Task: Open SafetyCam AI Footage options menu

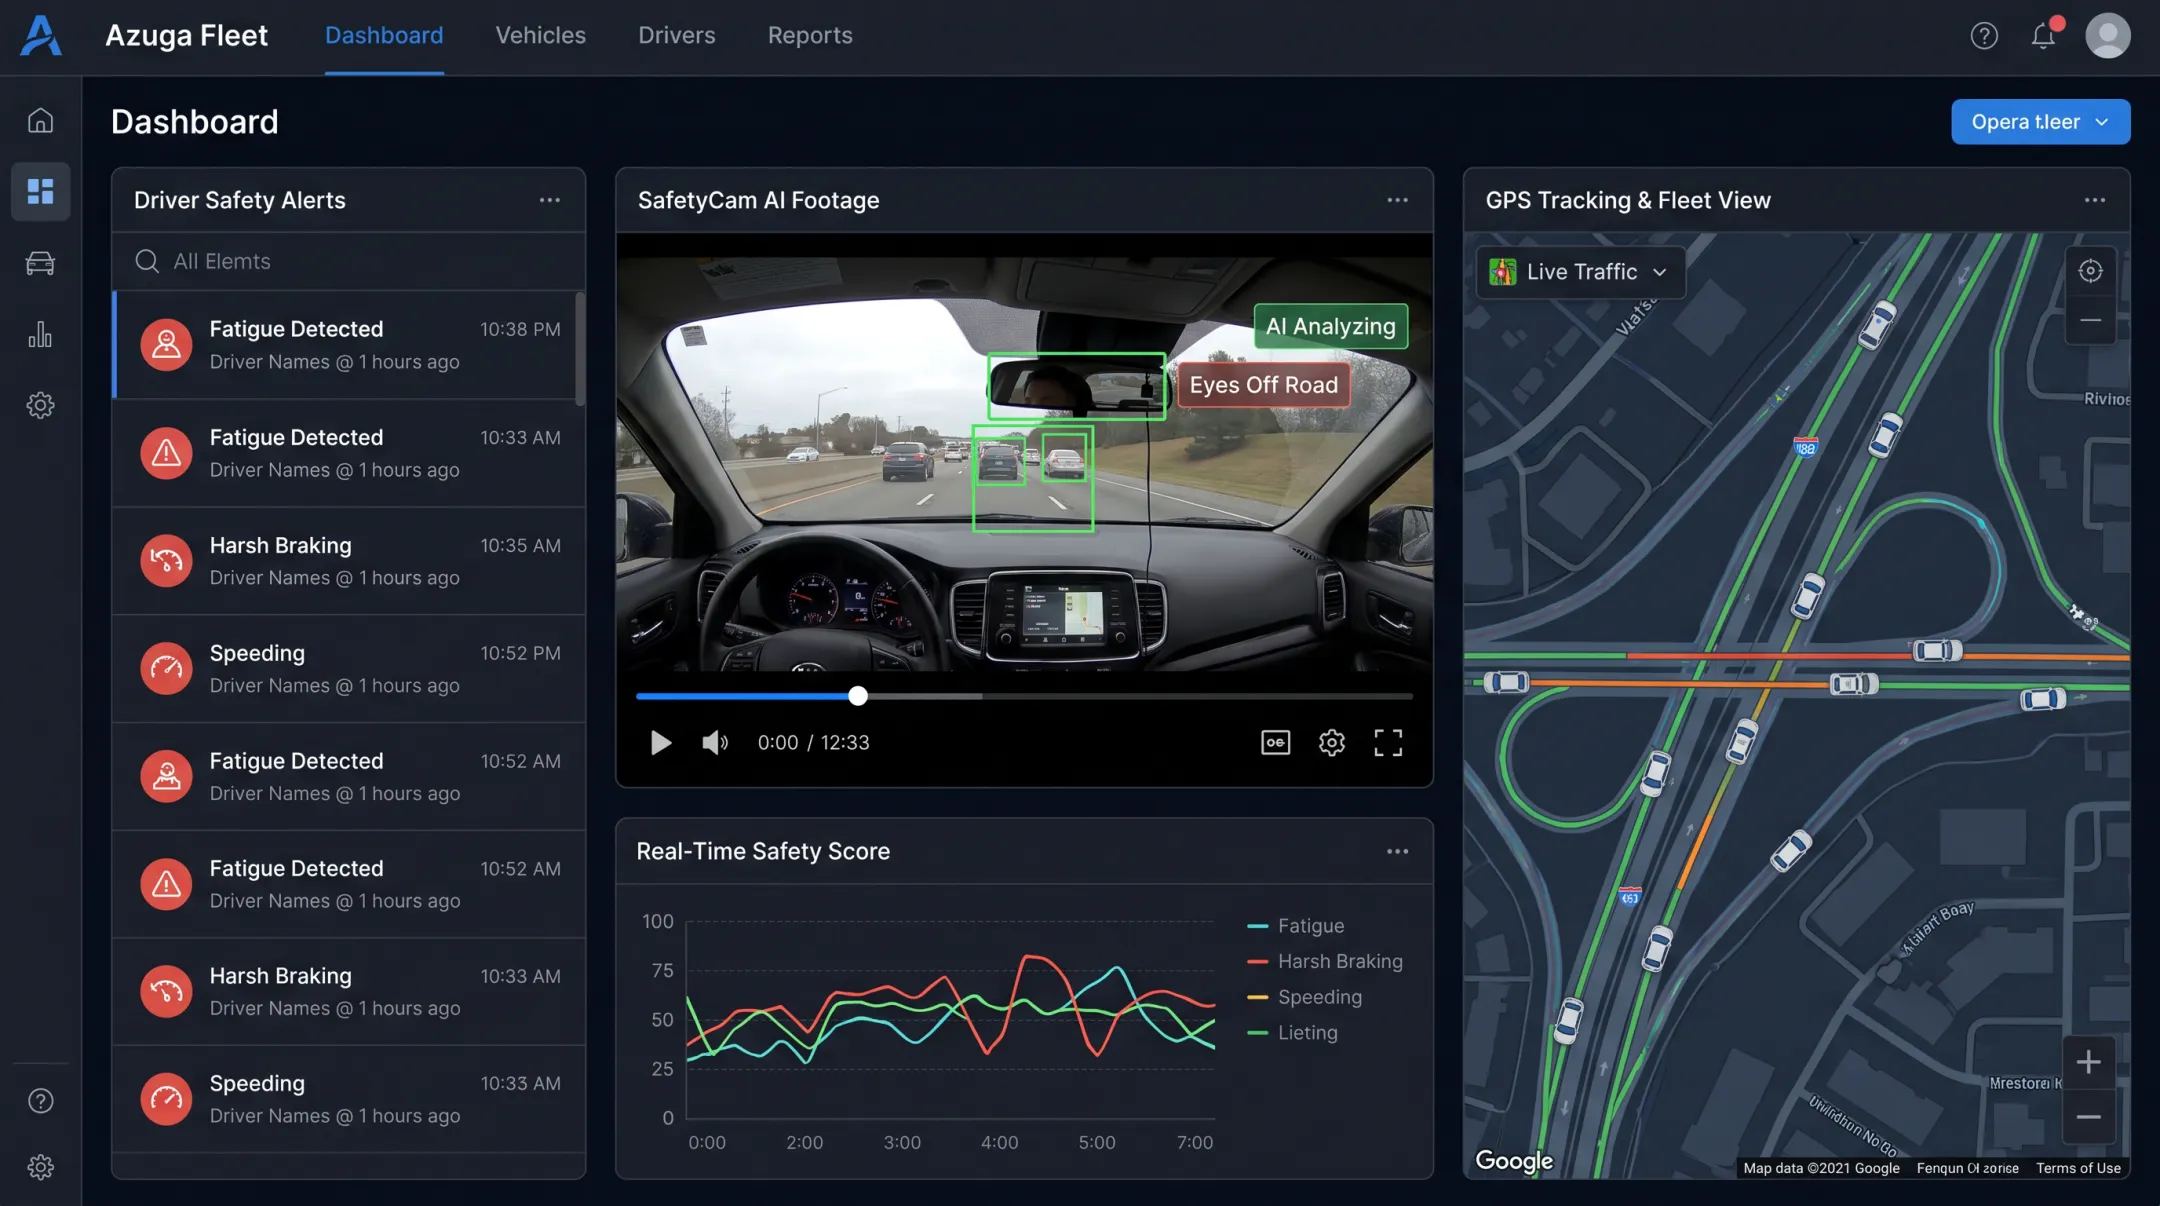Action: click(1397, 200)
